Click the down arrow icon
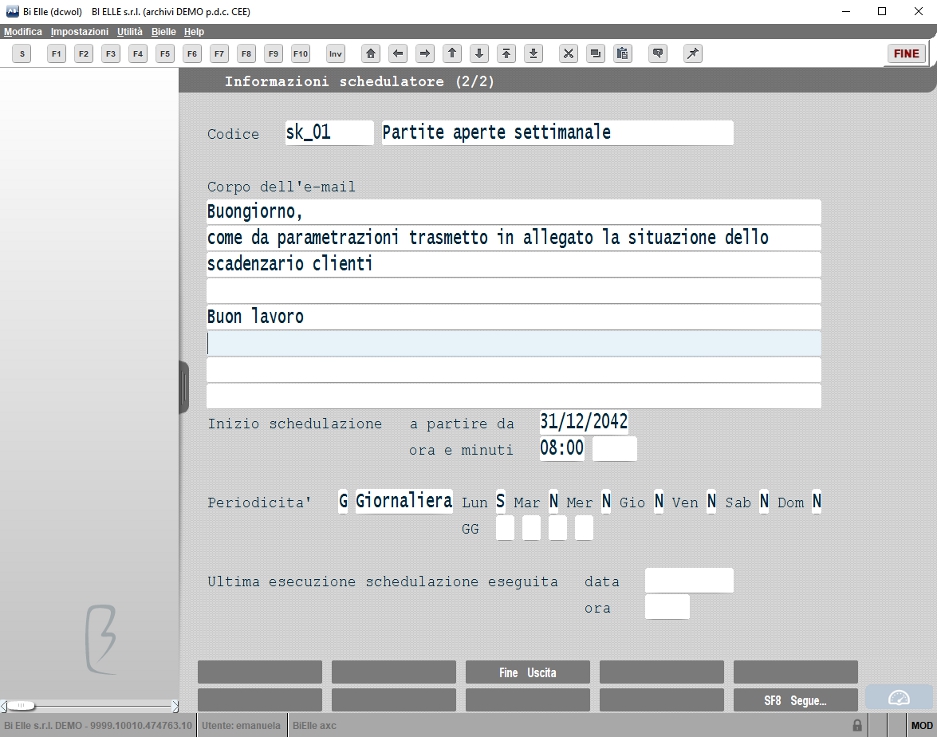Screen dimensions: 937x737 (x=479, y=54)
